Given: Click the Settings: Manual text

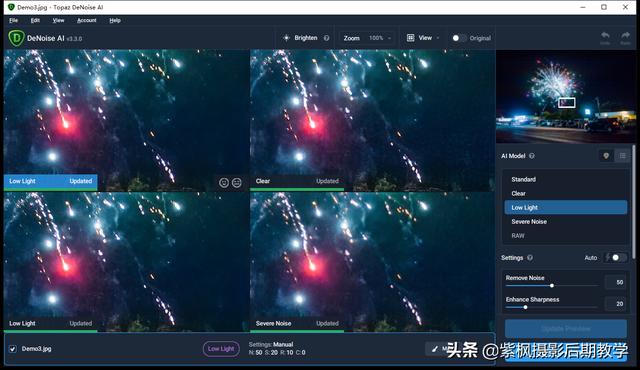Looking at the screenshot, I should point(271,344).
